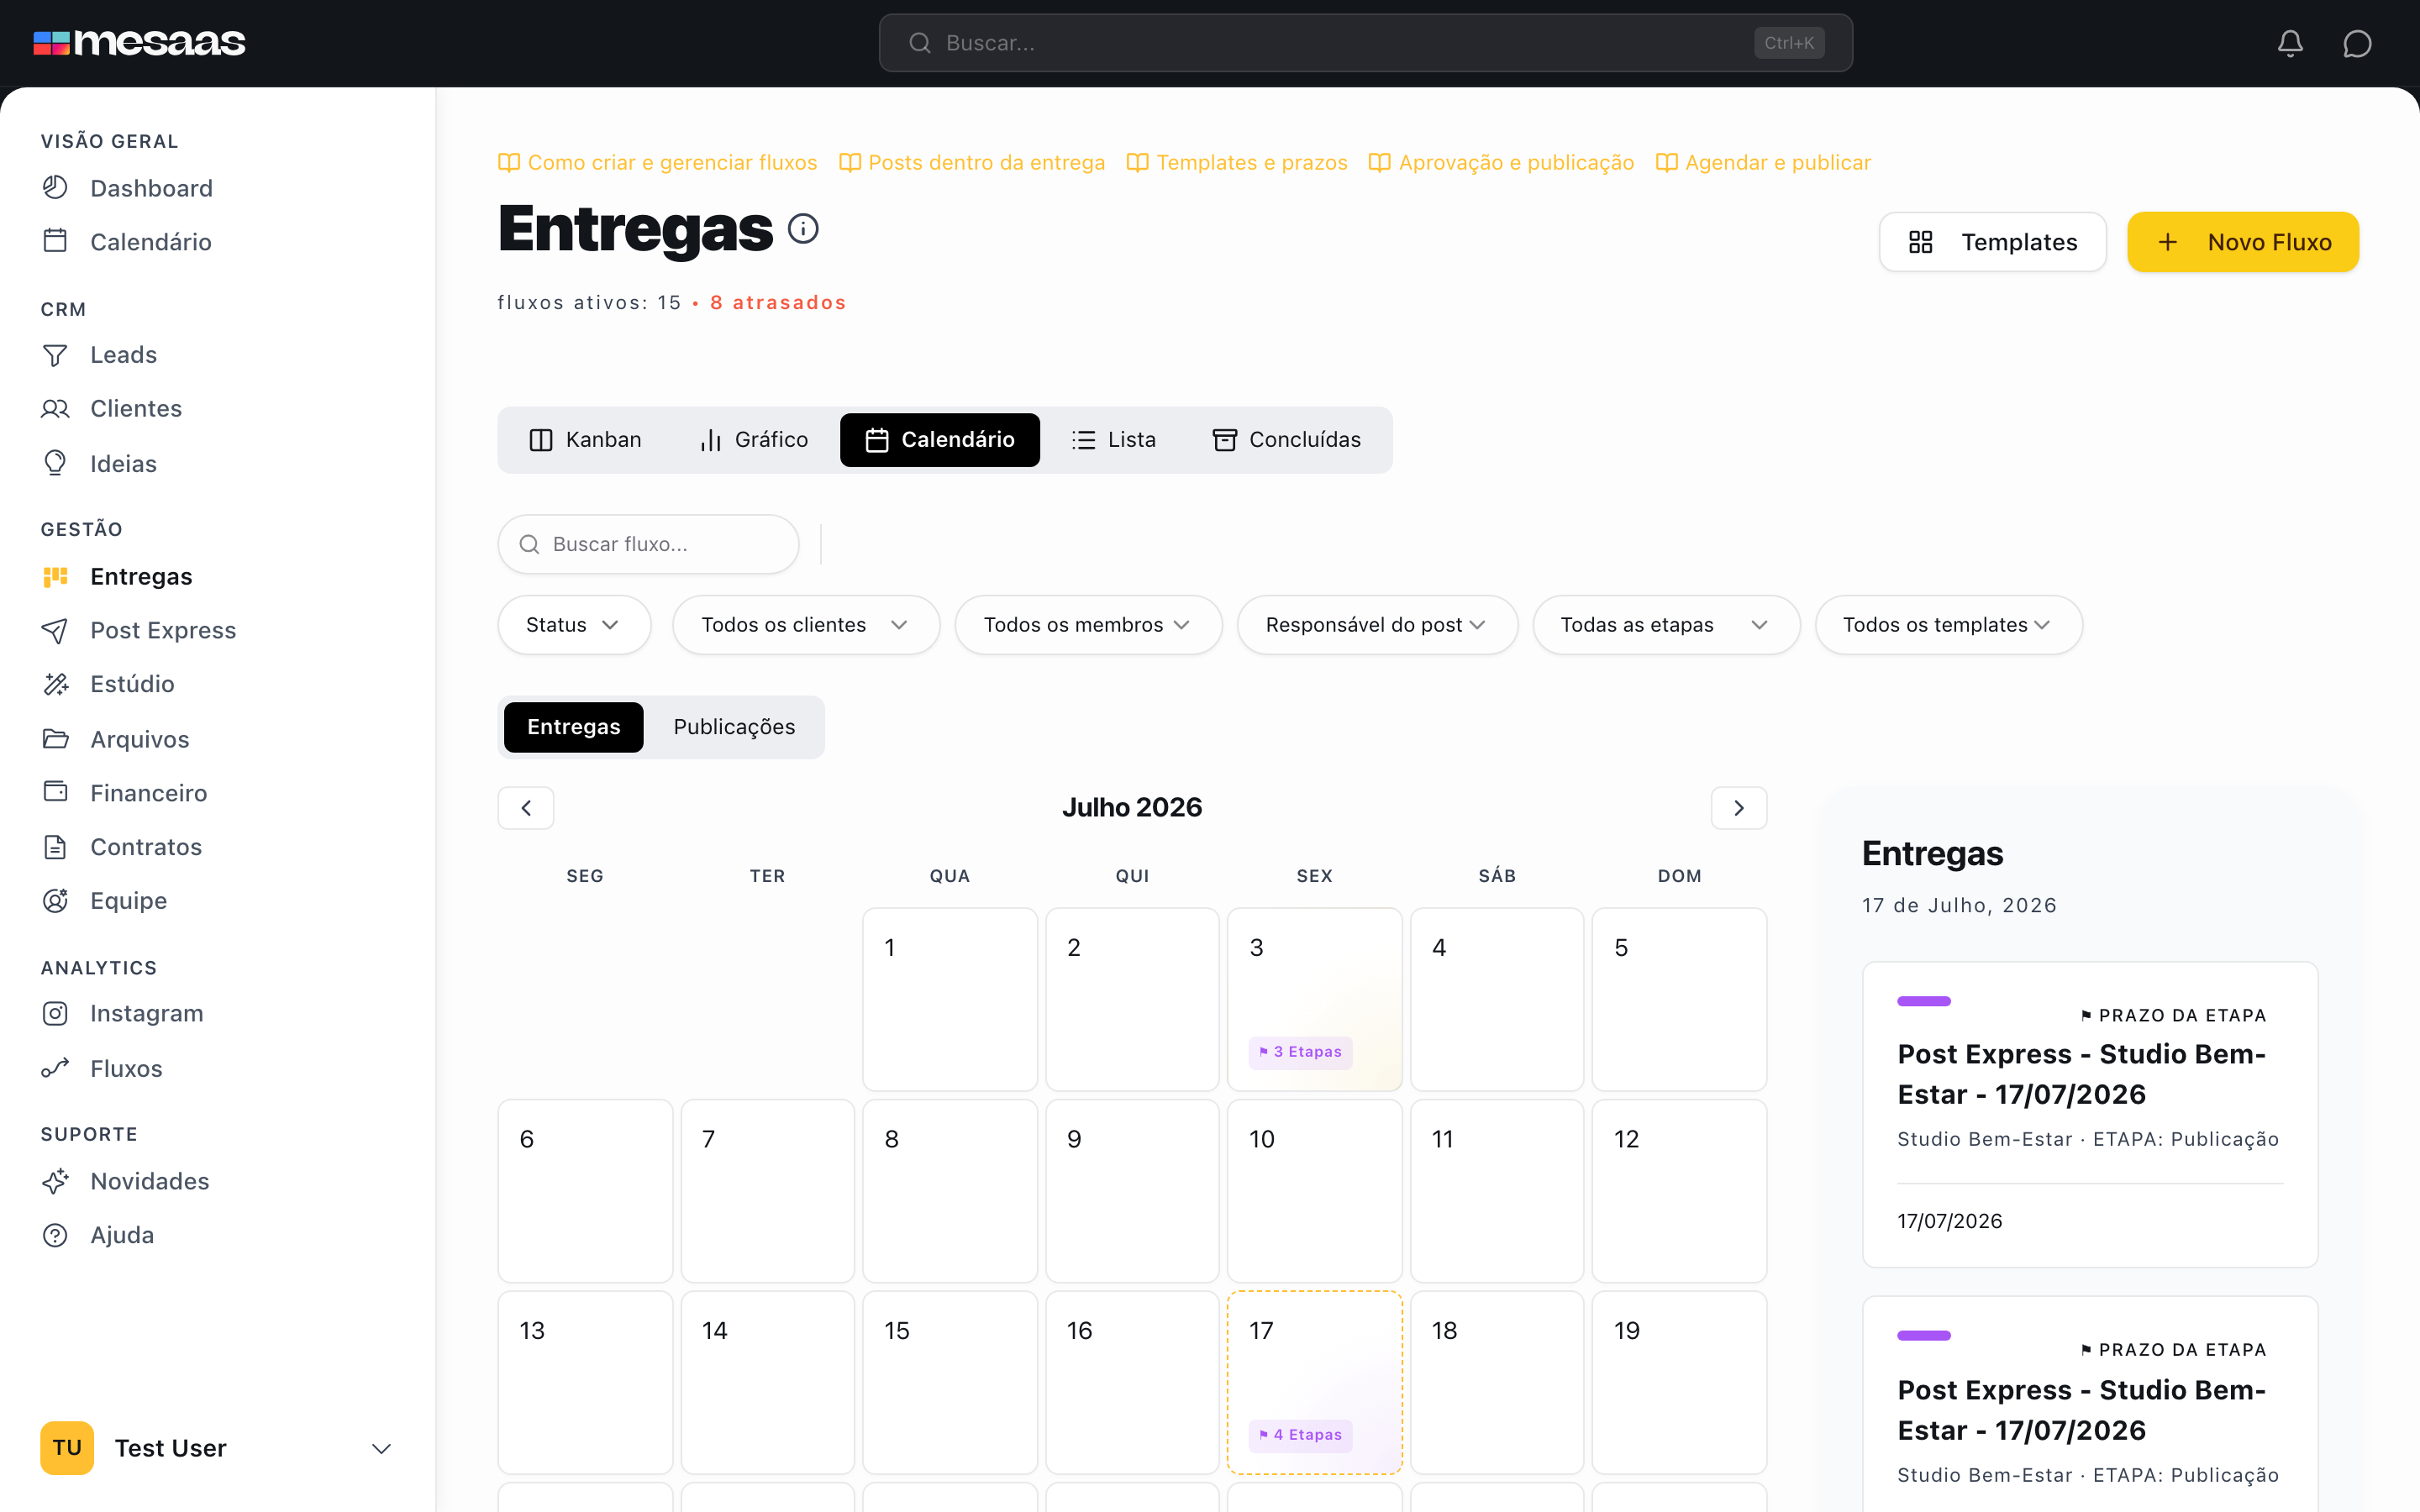
Task: Open Responsável do post dropdown
Action: coord(1377,625)
